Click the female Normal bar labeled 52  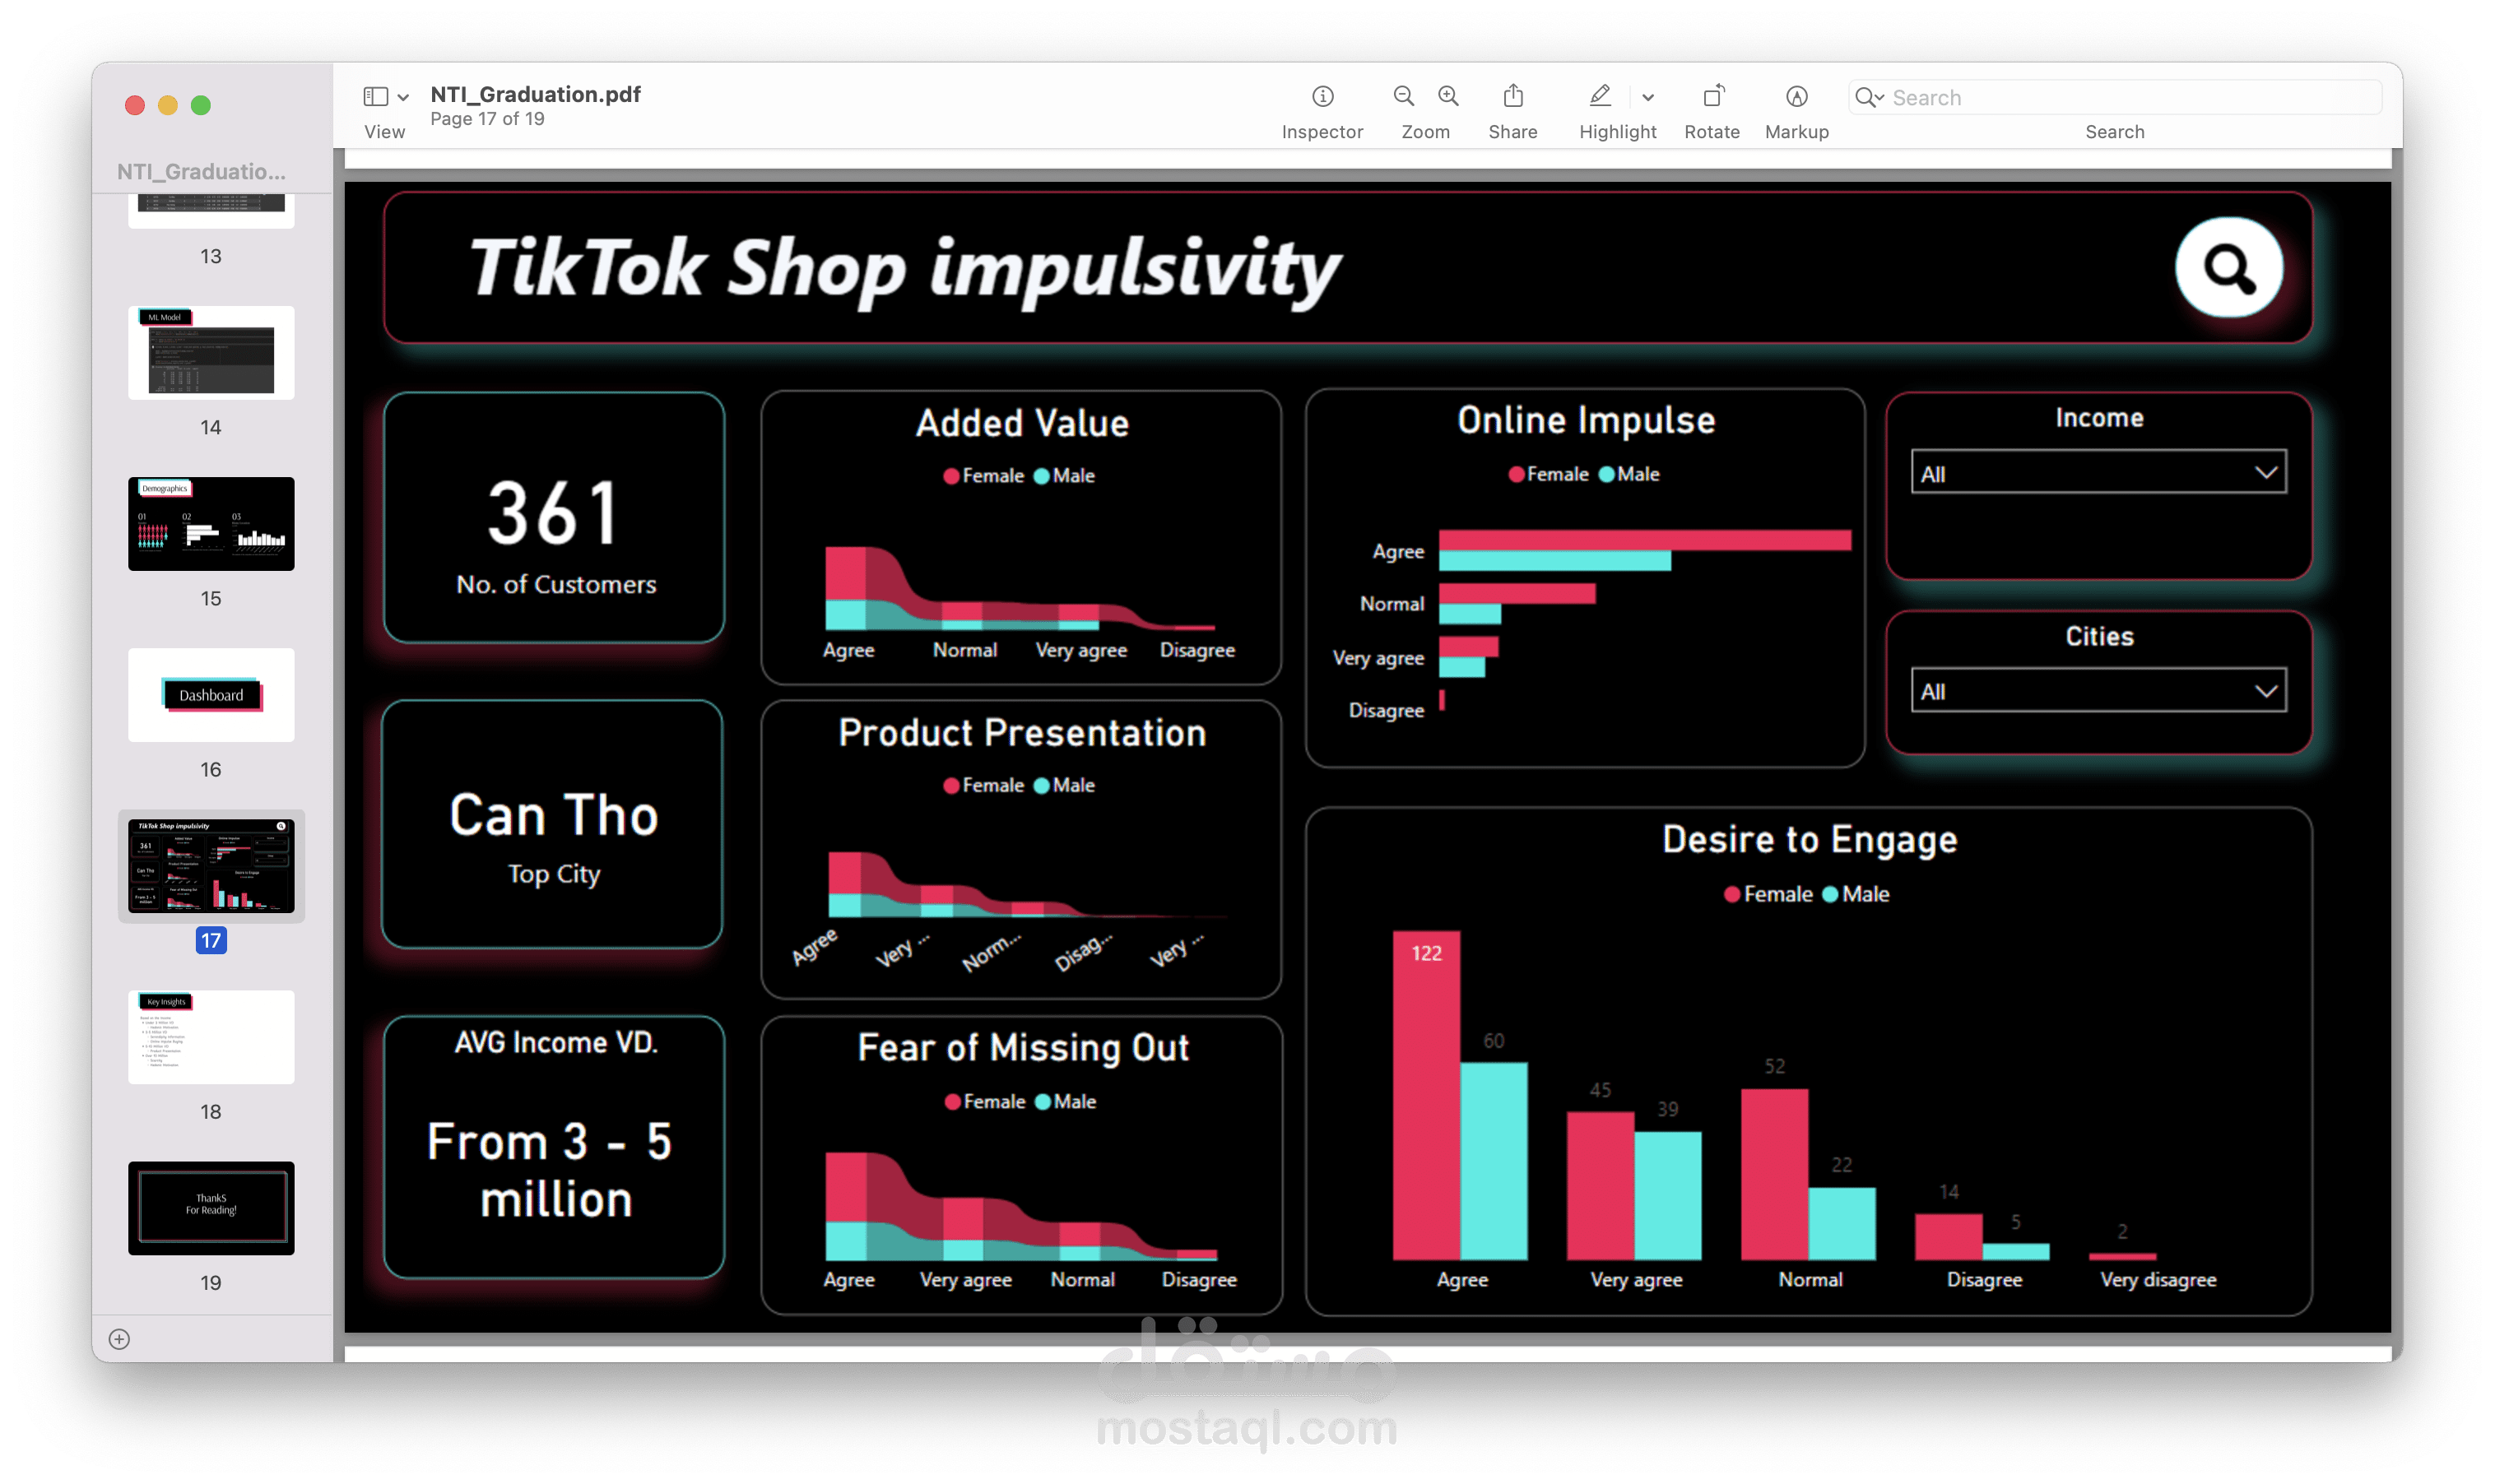pos(1774,1173)
